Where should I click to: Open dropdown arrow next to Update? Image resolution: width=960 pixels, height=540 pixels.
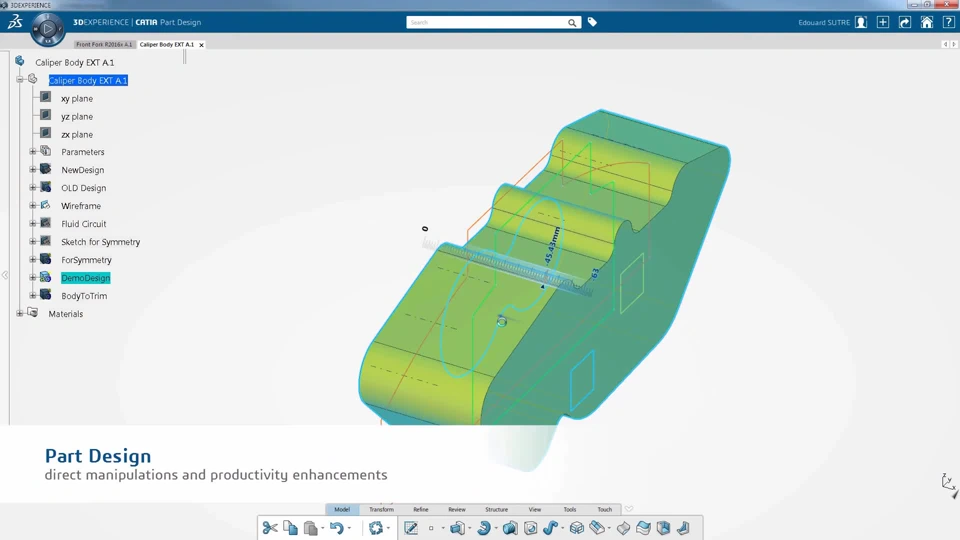click(388, 528)
